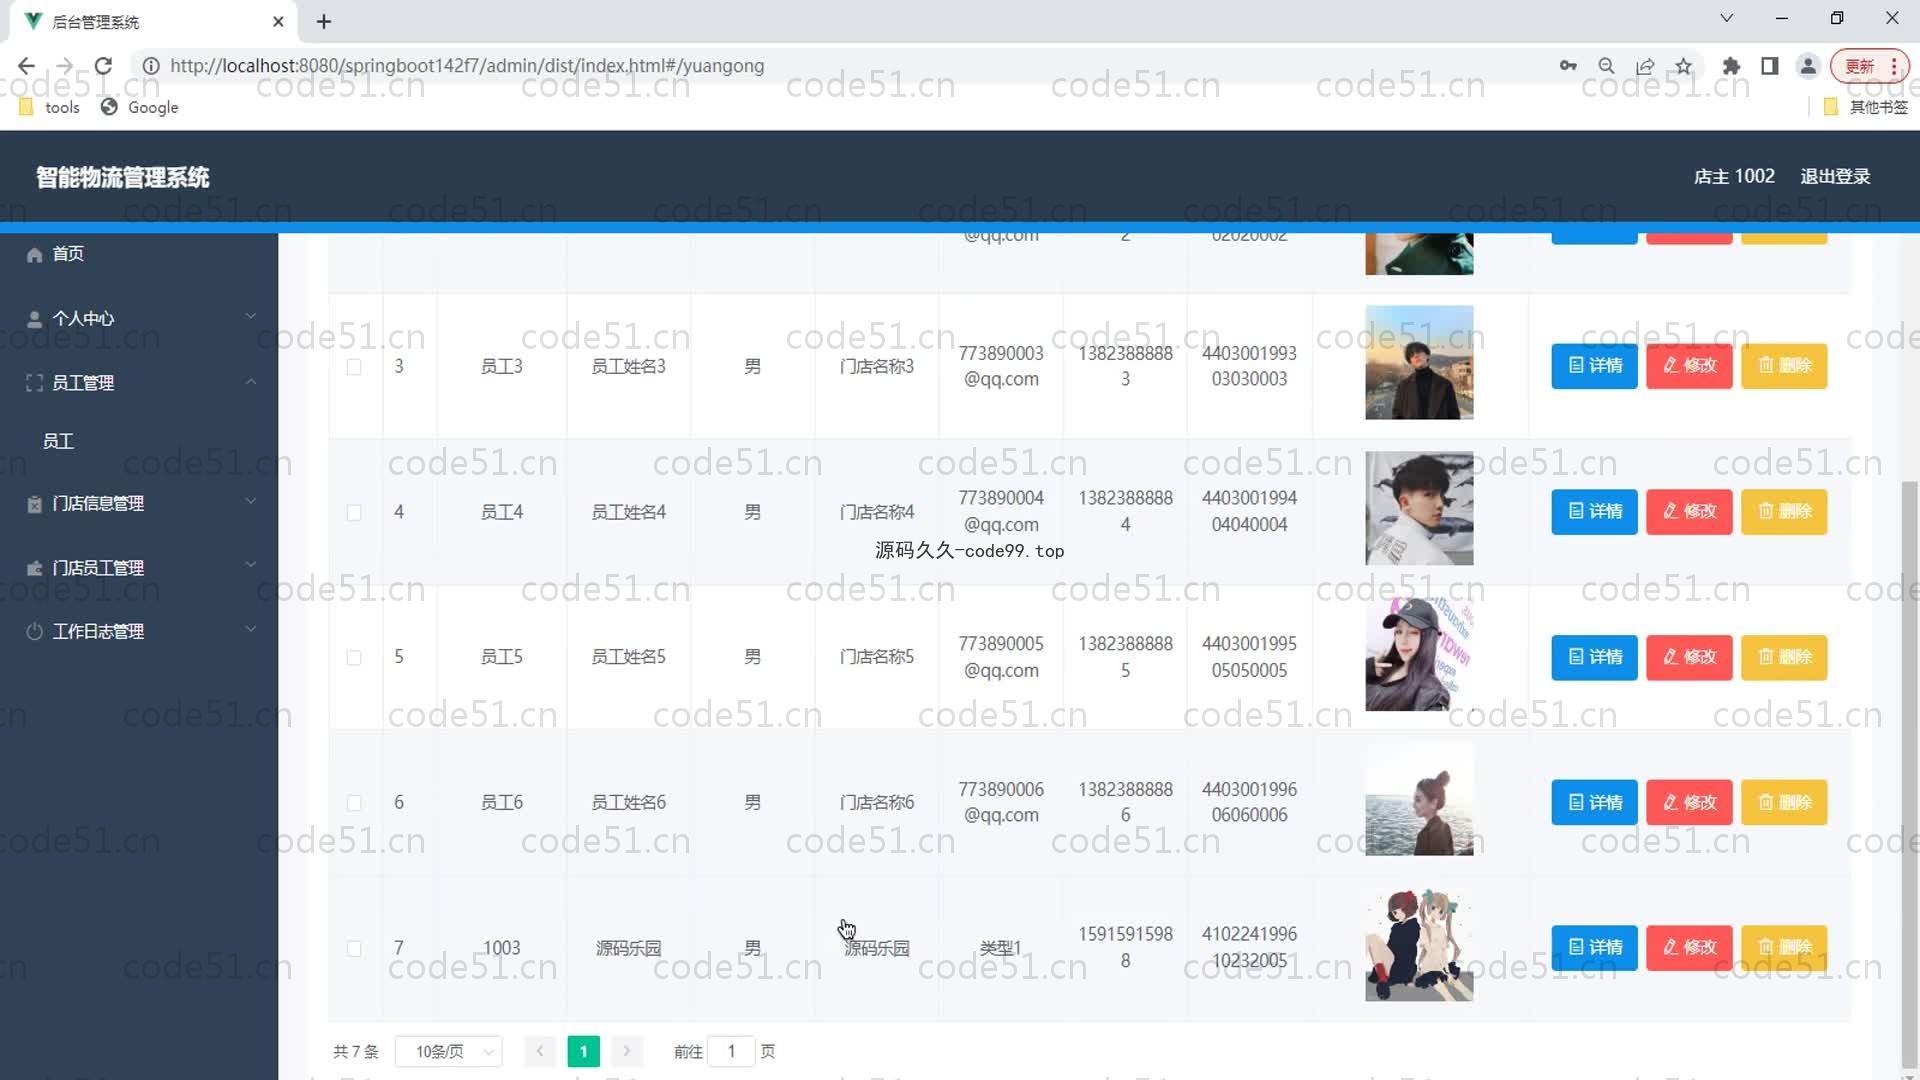The width and height of the screenshot is (1920, 1080).
Task: Expand the 门店信息管理 sidebar menu
Action: point(139,503)
